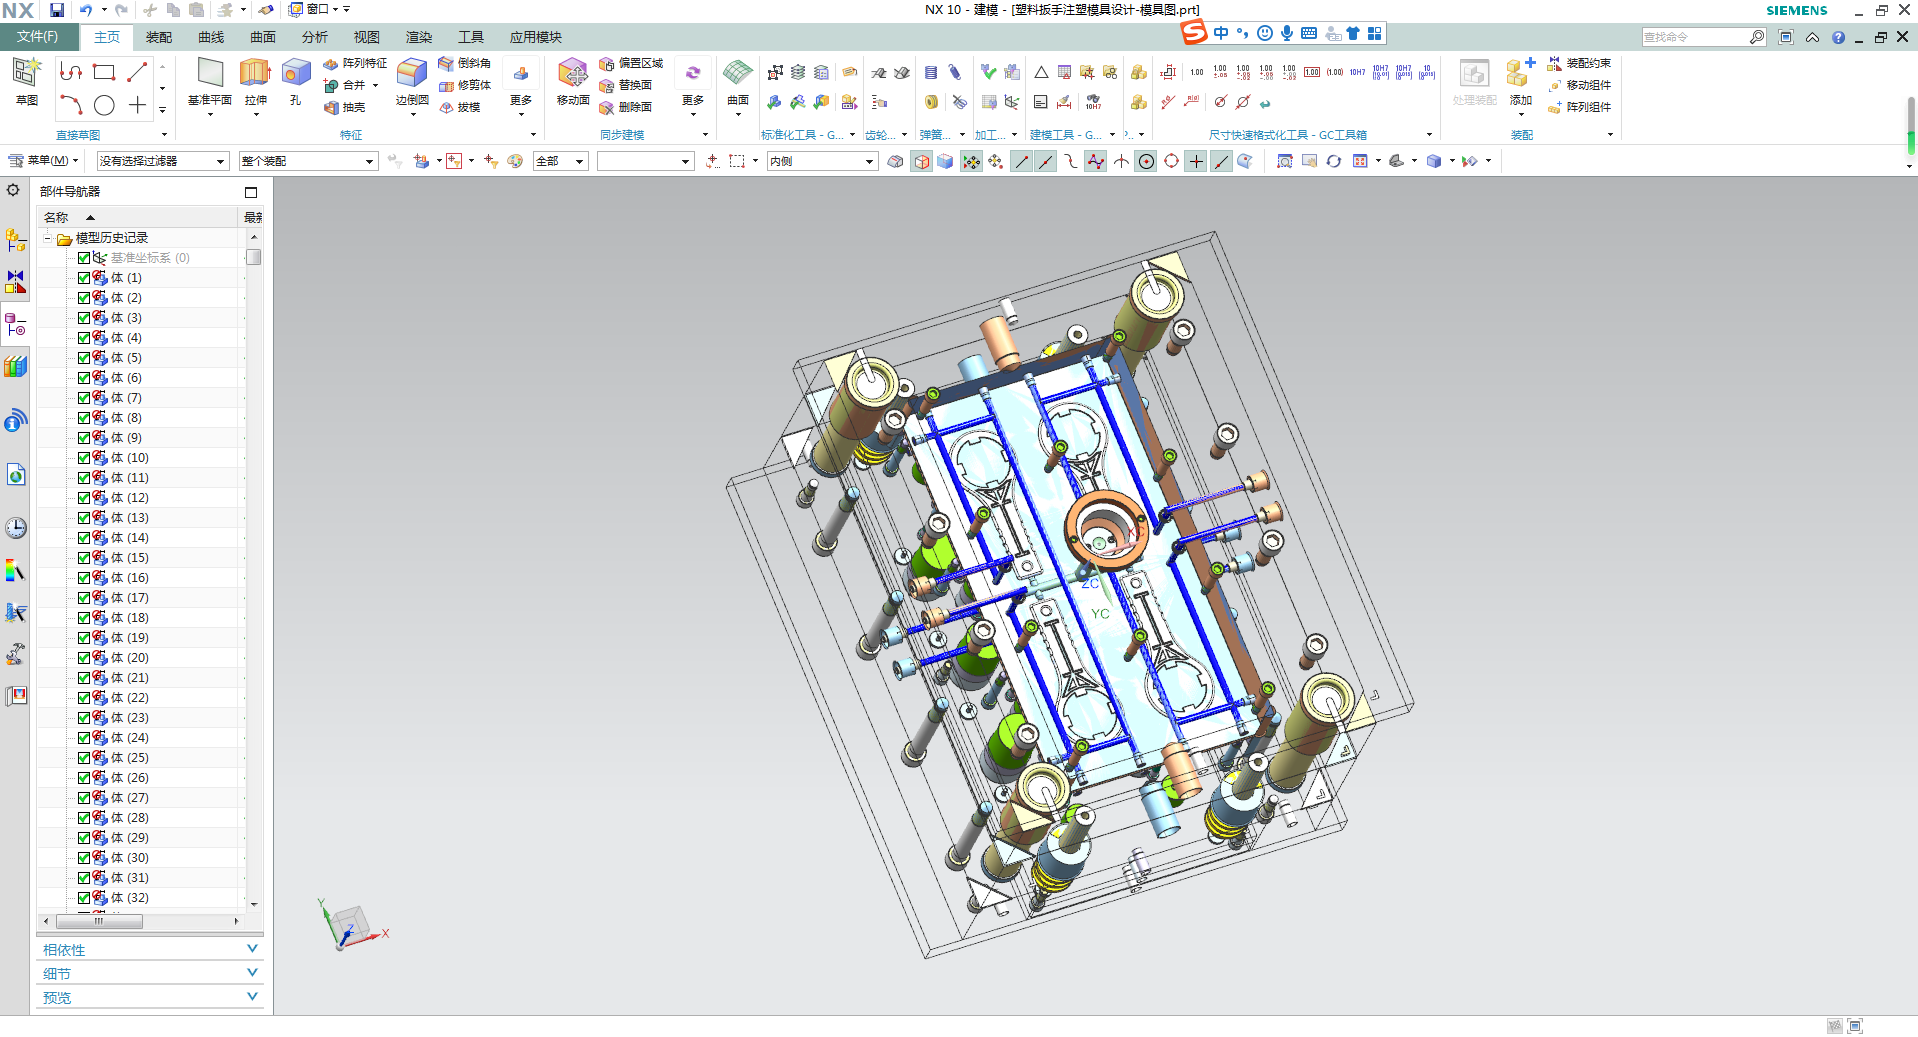This screenshot has width=1918, height=1037.
Task: Uncheck the 体 (30) body checkbox
Action: pos(84,858)
